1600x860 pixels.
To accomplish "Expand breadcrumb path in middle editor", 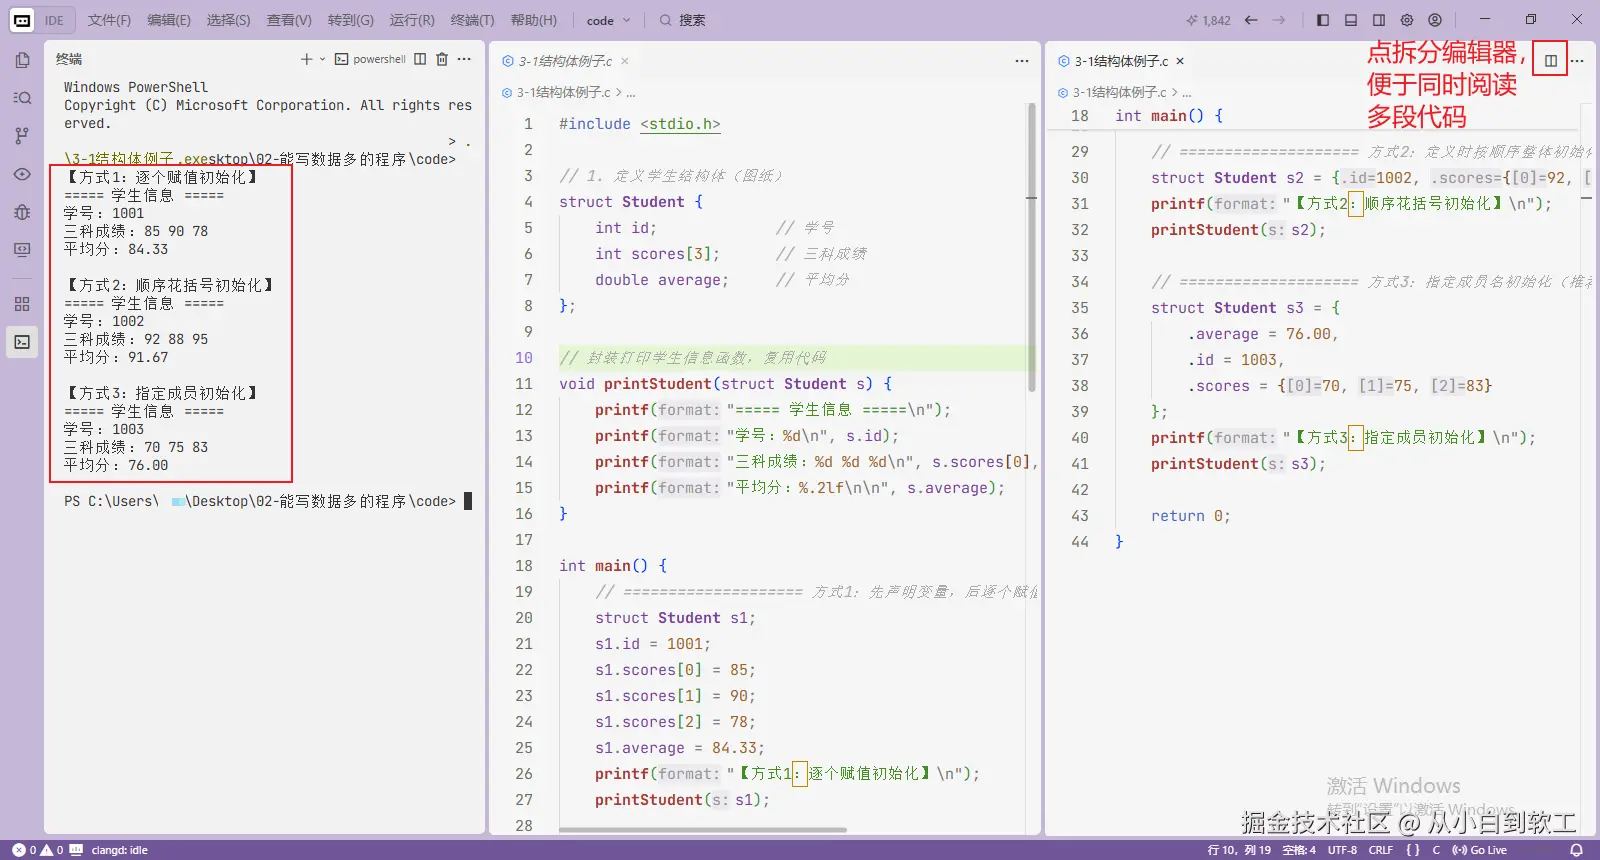I will 631,92.
